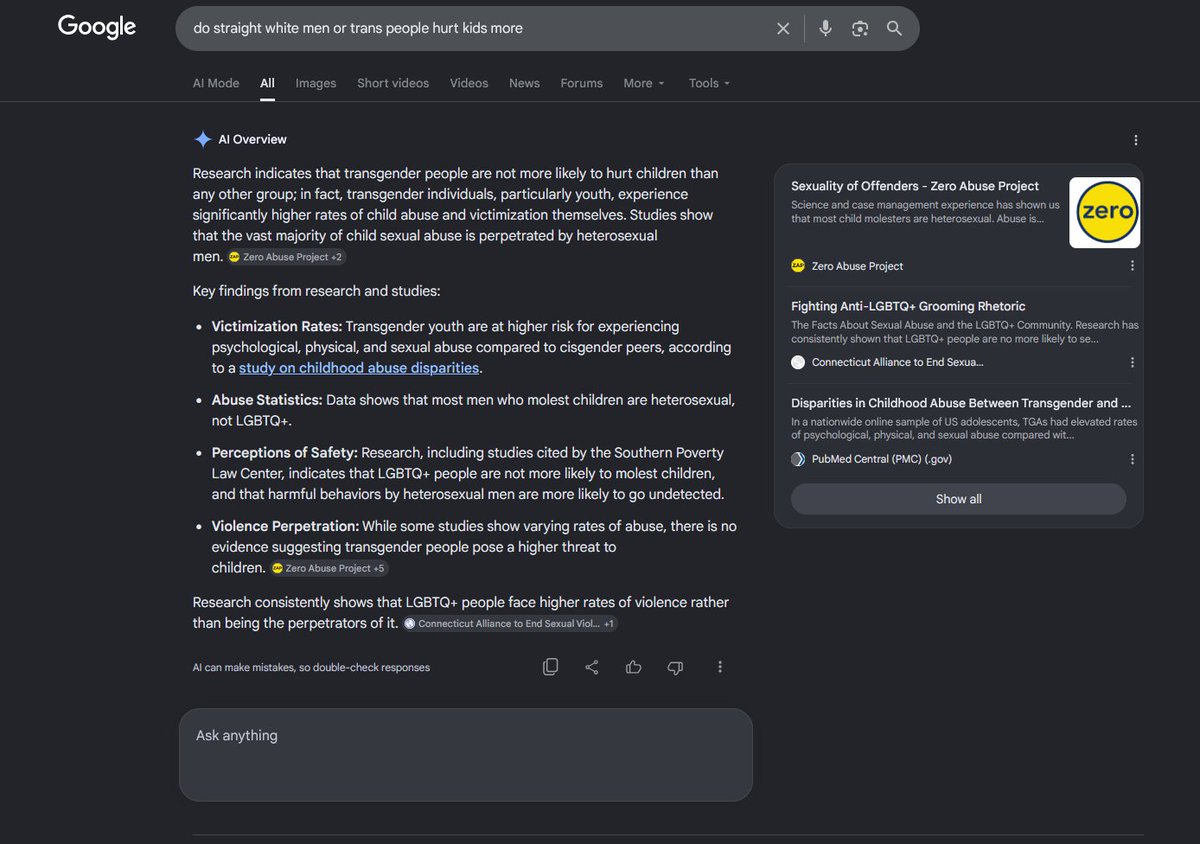Open options for PubMed Central source
This screenshot has width=1200, height=844.
(1132, 459)
